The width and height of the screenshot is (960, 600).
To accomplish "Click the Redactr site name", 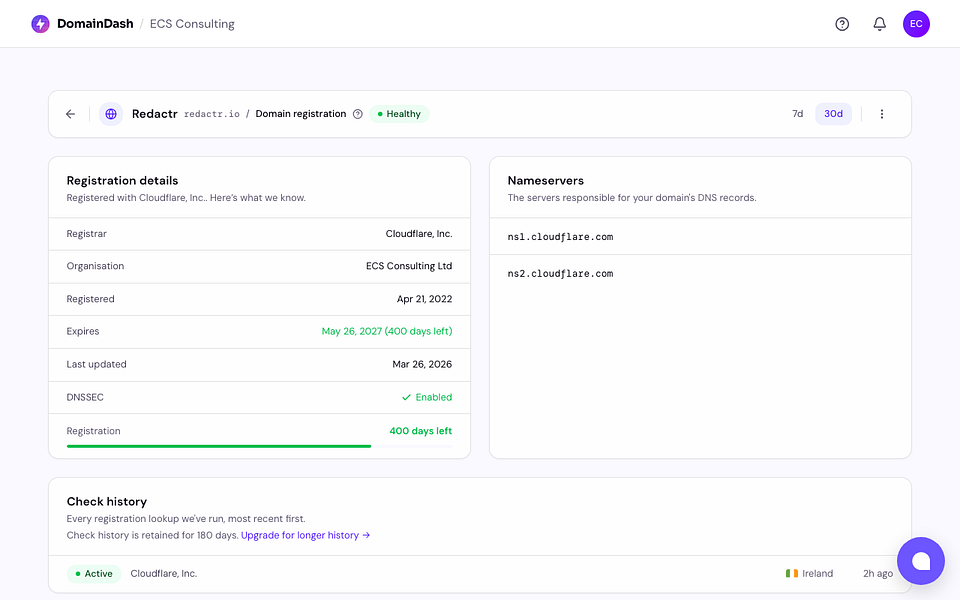I will tap(154, 114).
